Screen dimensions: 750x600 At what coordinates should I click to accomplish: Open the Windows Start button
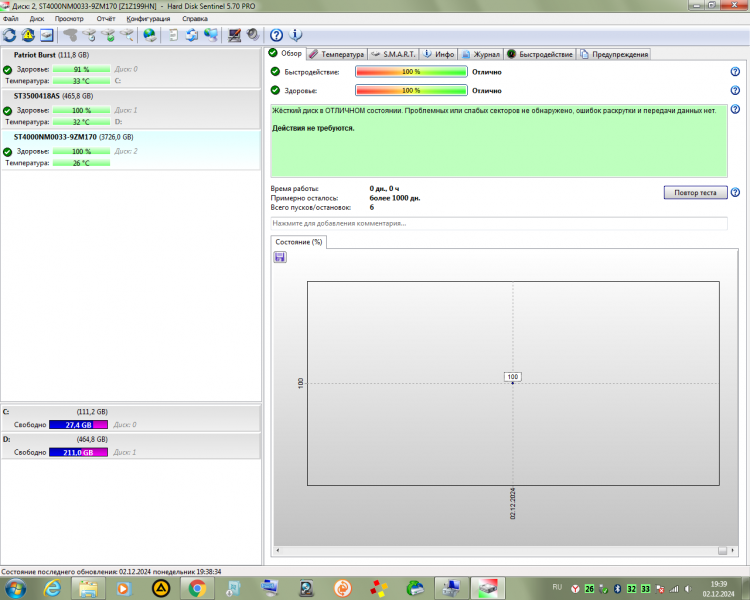pos(14,589)
